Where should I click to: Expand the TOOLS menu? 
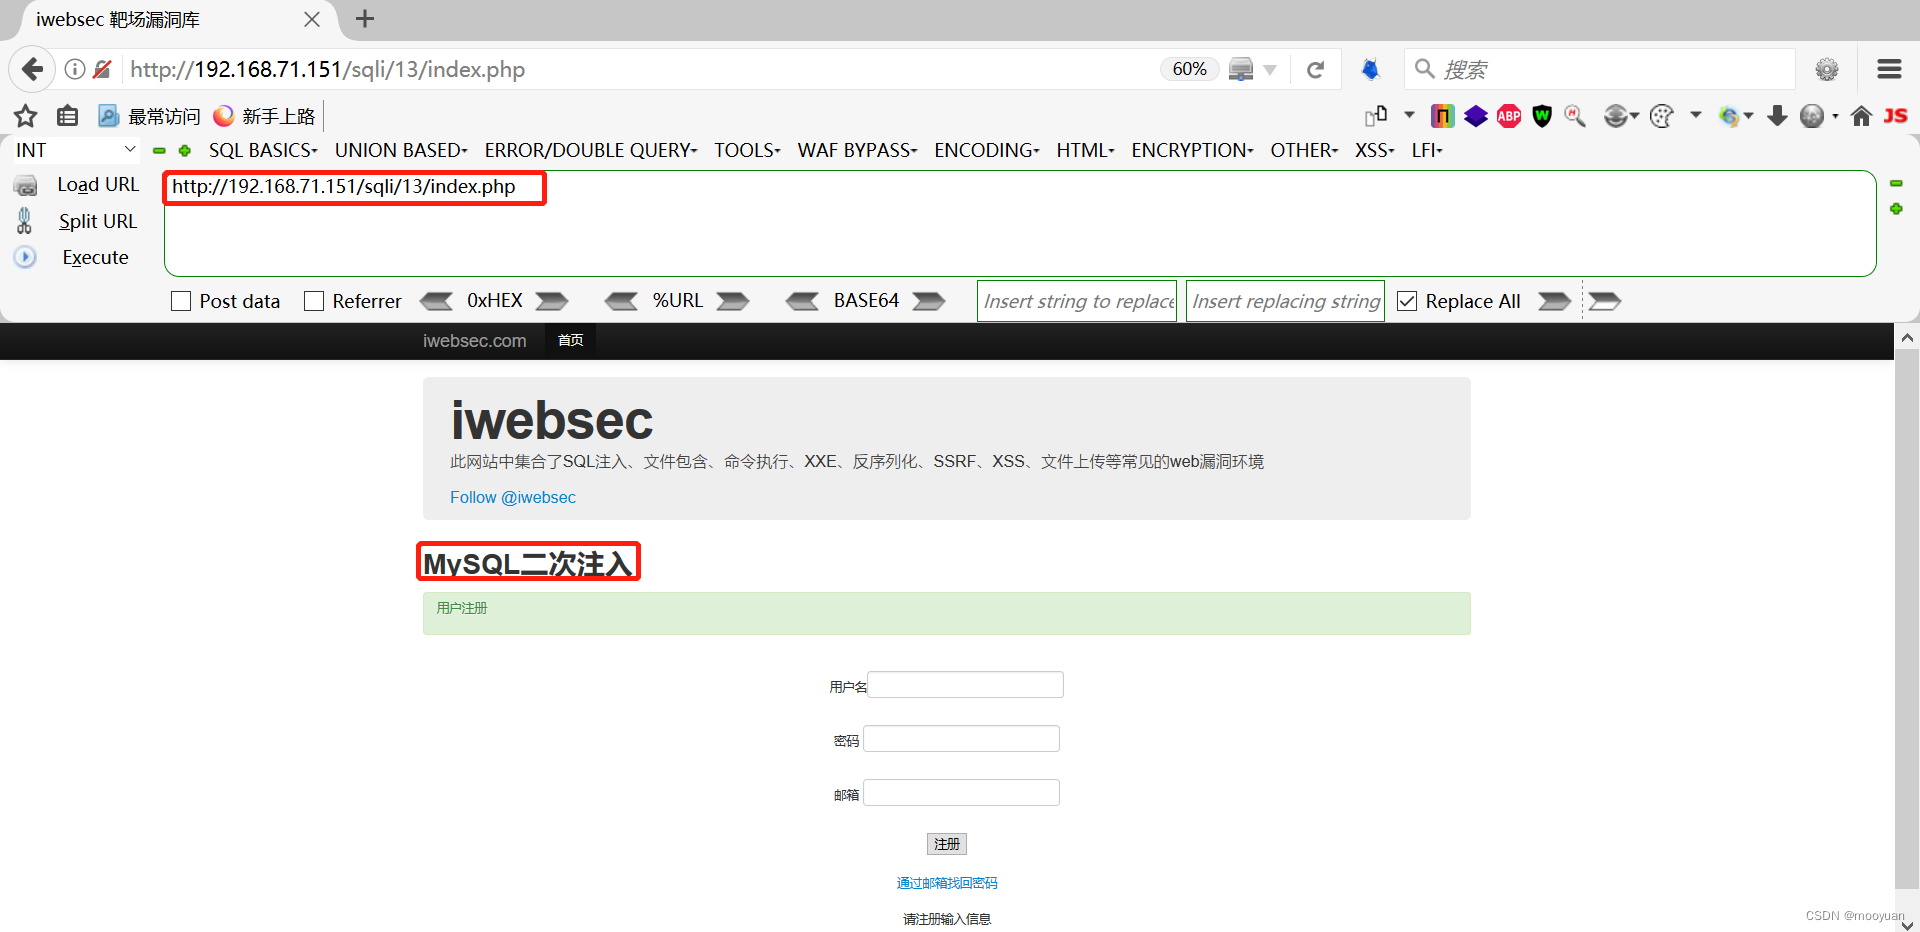747,150
